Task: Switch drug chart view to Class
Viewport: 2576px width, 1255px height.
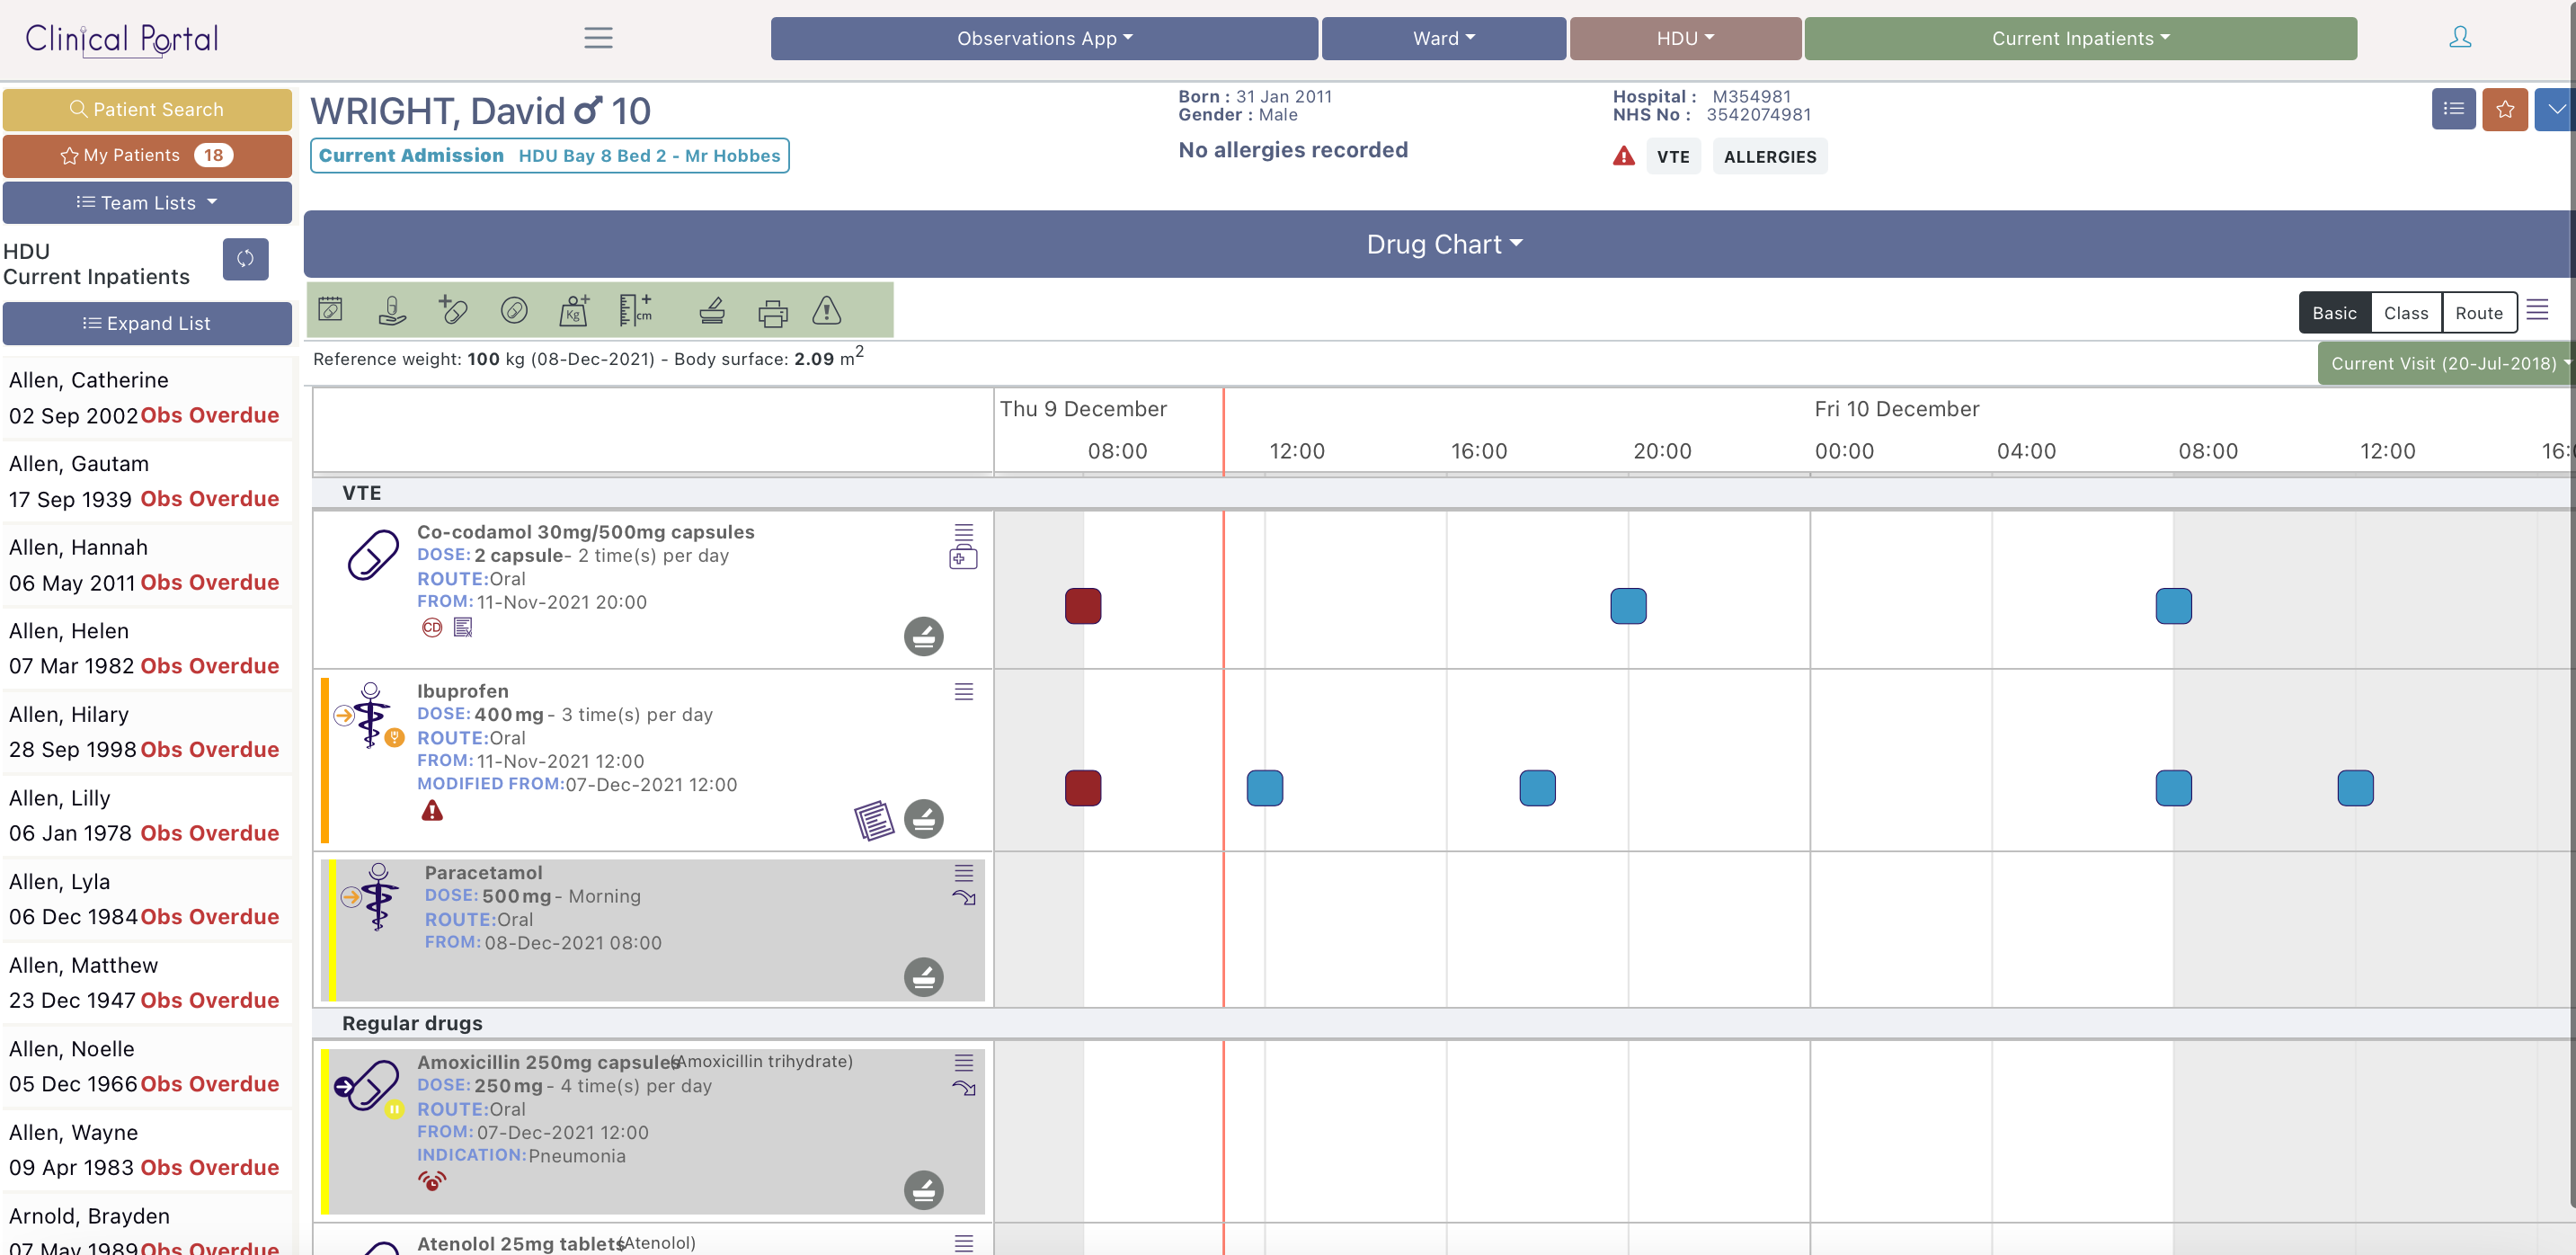Action: [x=2405, y=313]
